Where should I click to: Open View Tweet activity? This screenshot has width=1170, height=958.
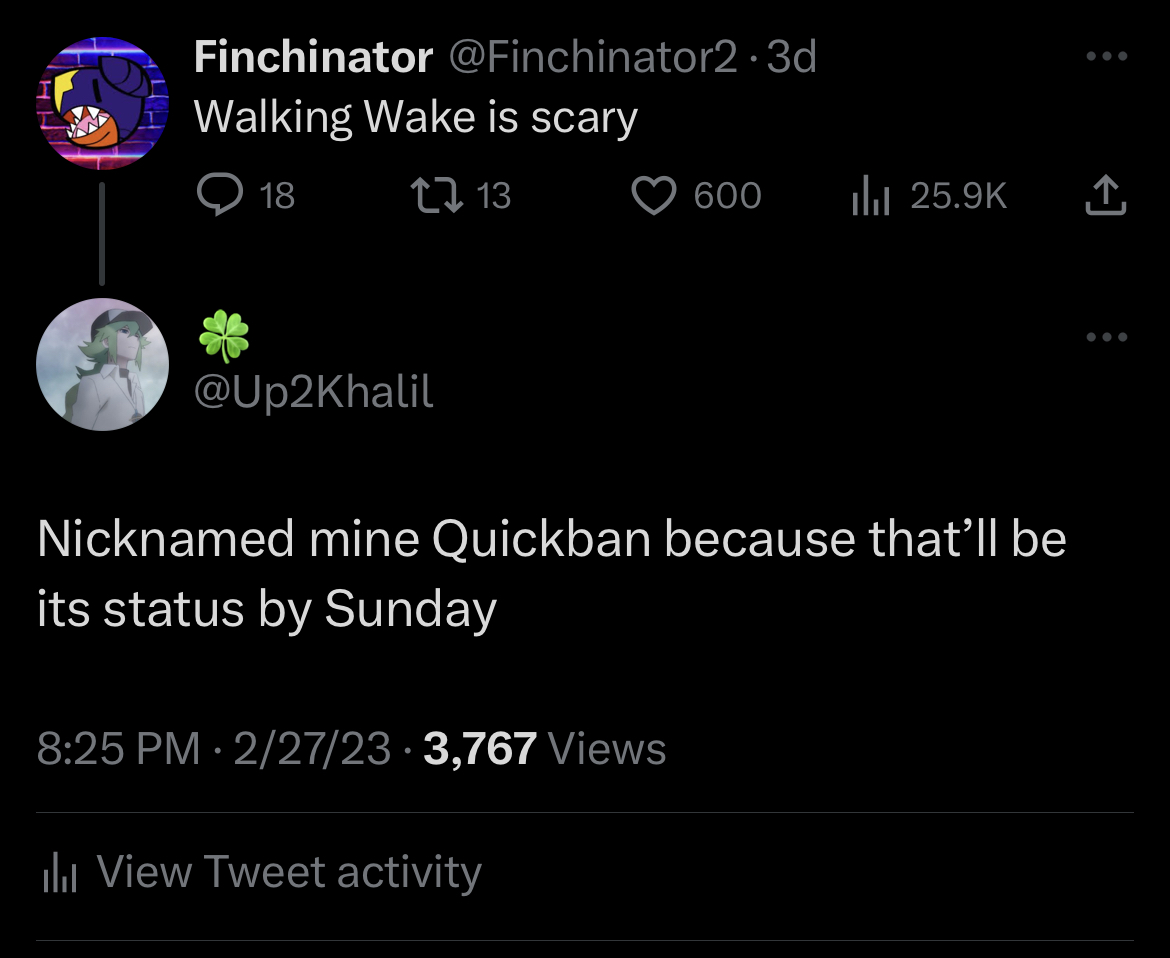[x=289, y=872]
